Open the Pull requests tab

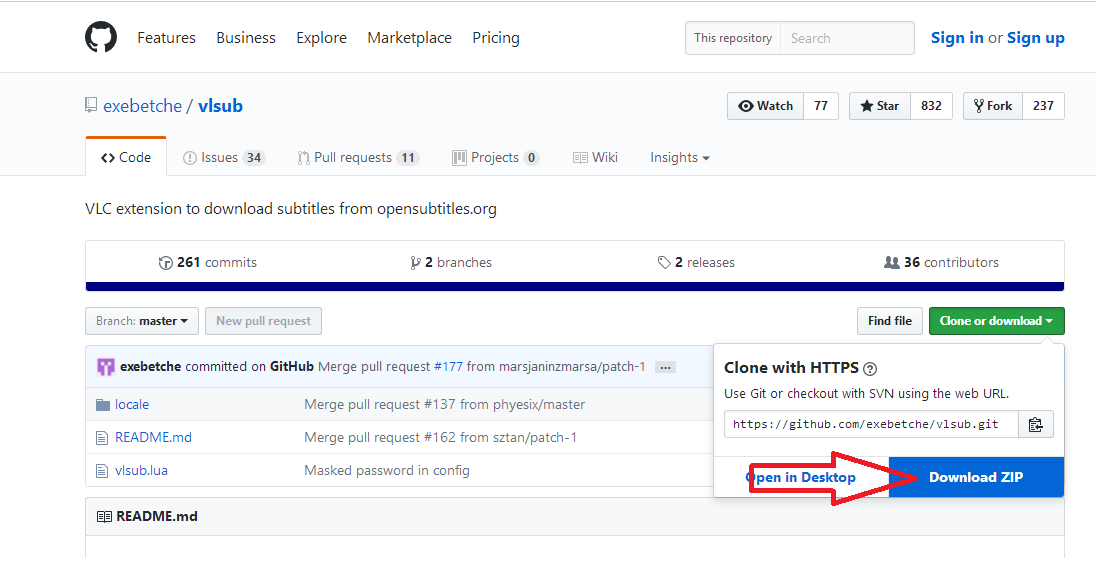click(x=358, y=158)
